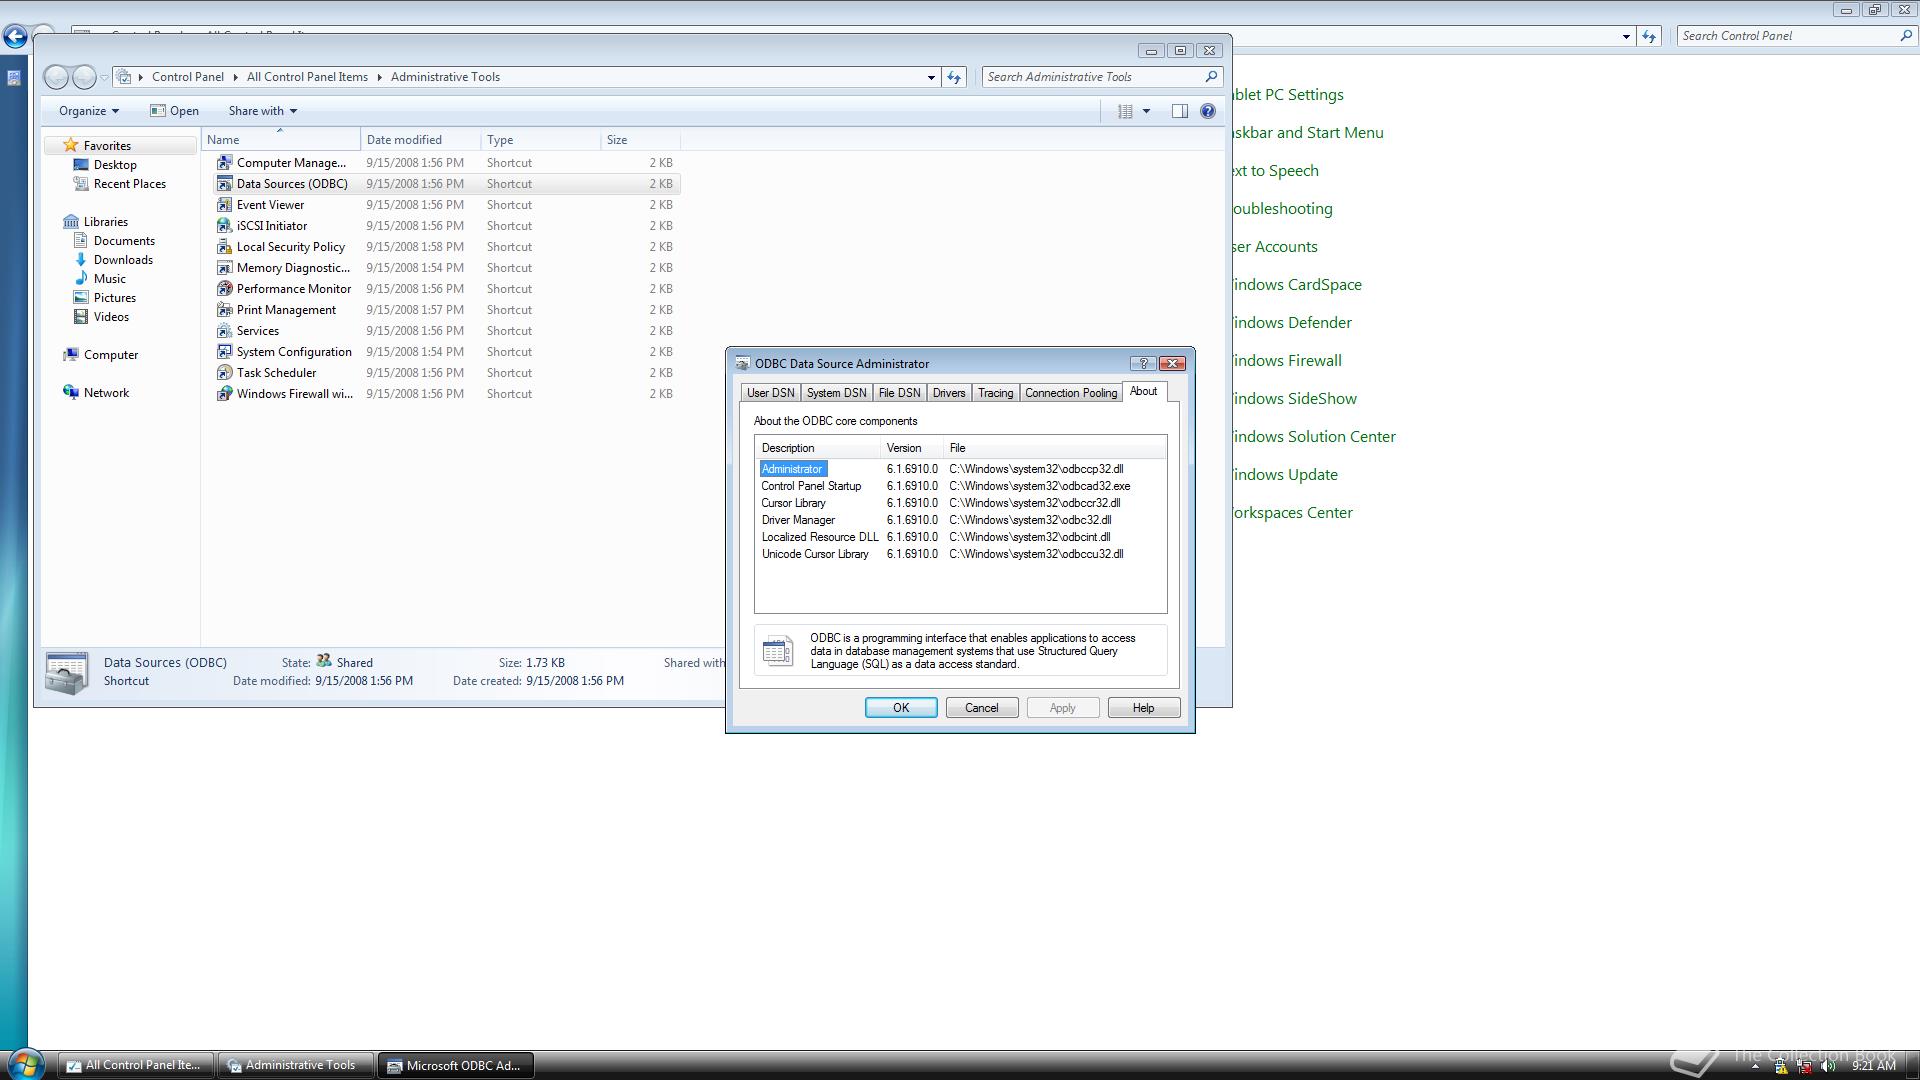
Task: Click the Version column header in ODBC list
Action: click(x=911, y=448)
